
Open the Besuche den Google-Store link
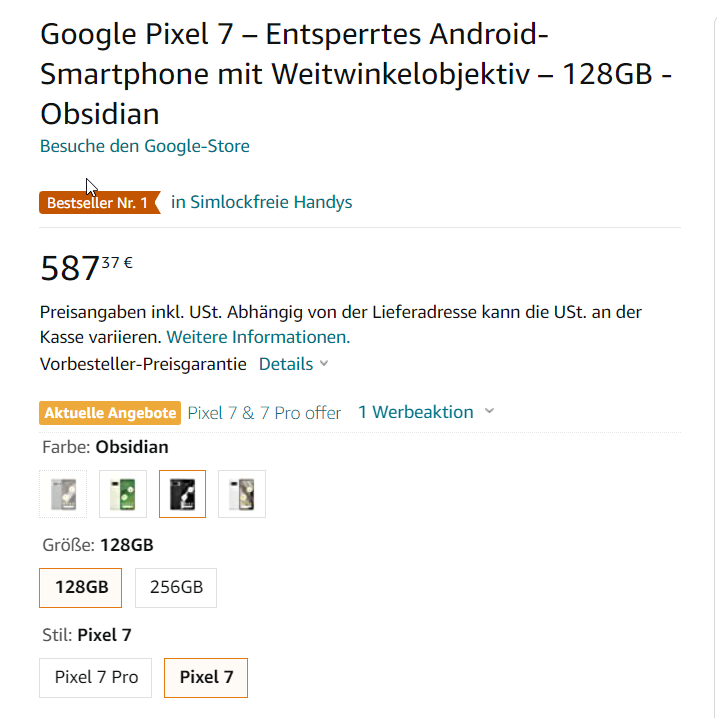145,146
